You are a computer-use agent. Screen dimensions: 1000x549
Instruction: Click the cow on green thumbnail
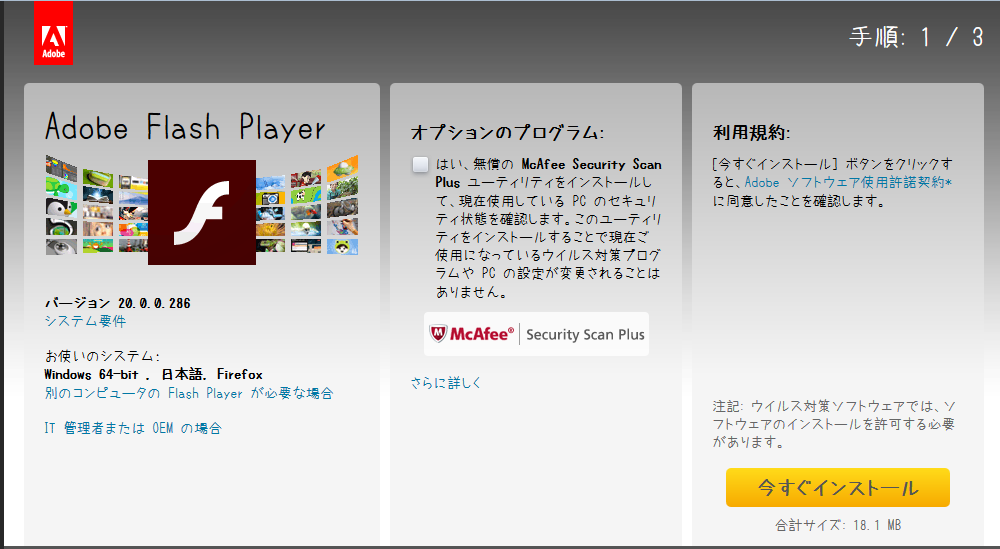point(306,195)
